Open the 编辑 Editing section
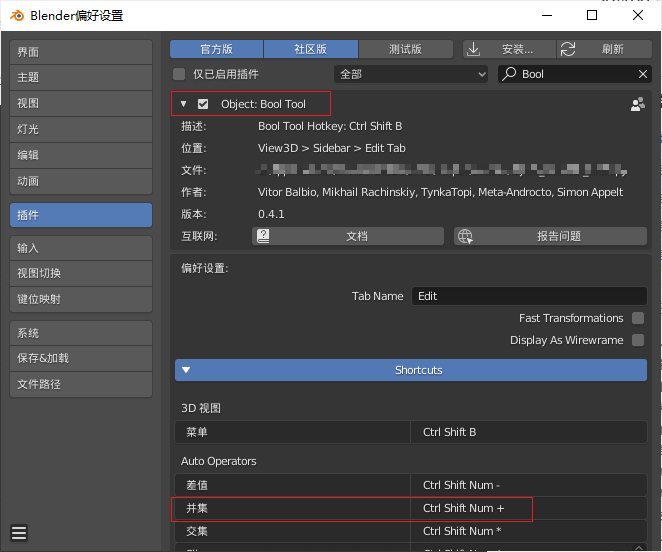The height and width of the screenshot is (552, 662). (81, 155)
